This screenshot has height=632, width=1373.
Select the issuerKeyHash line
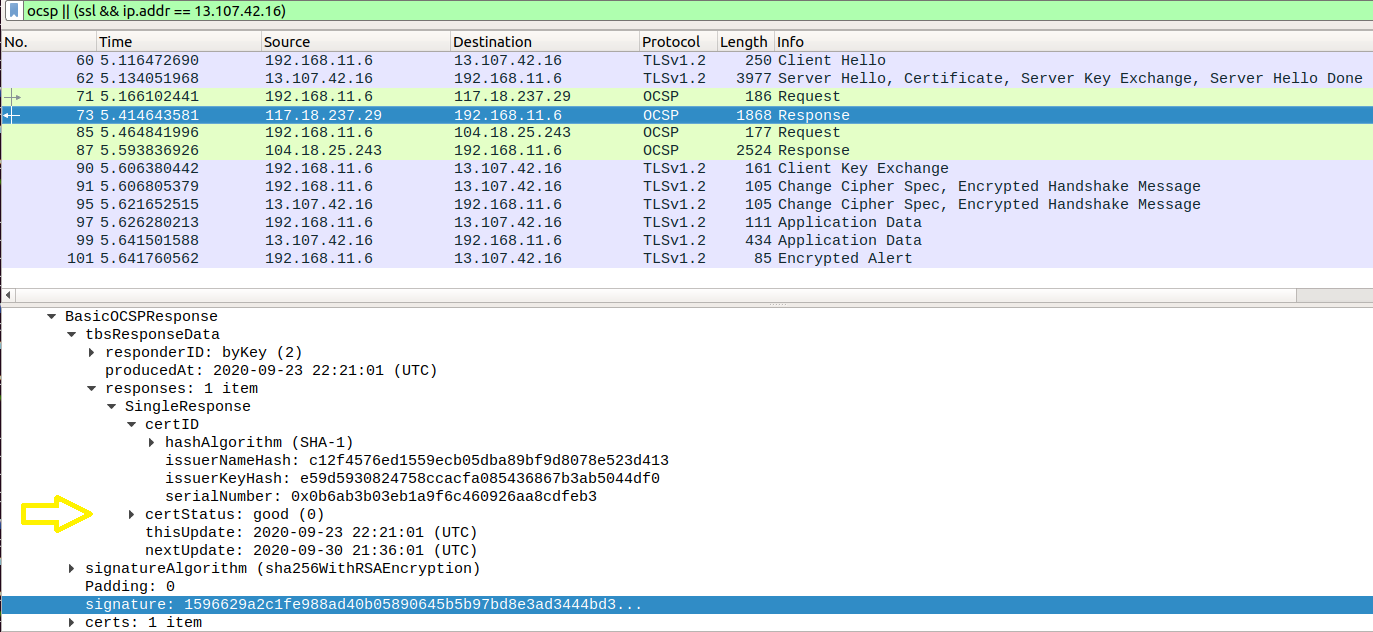412,479
